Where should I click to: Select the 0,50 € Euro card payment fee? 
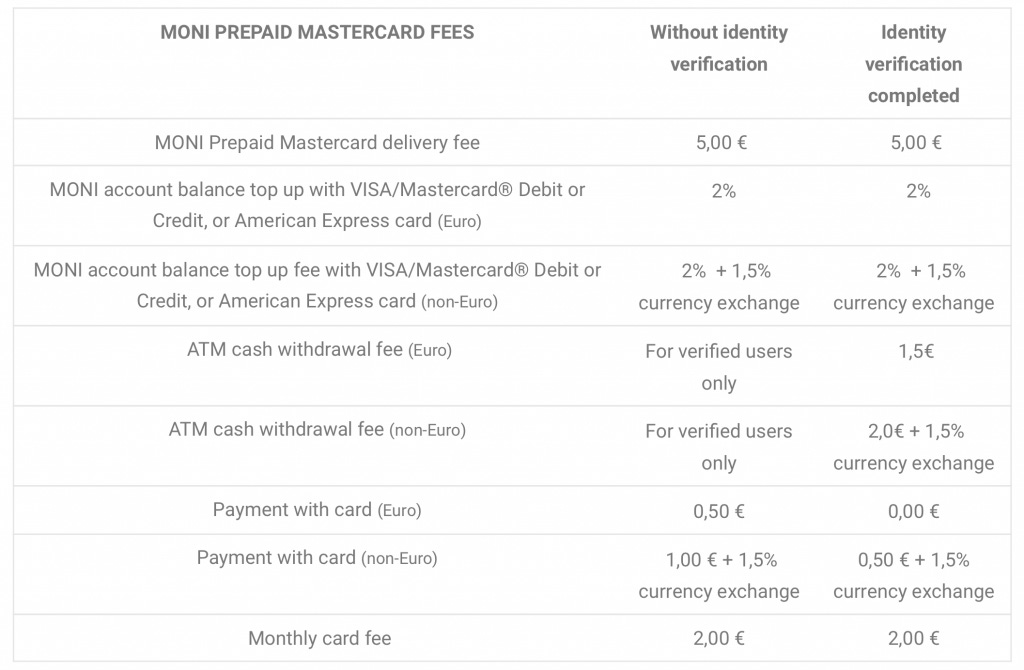click(718, 511)
